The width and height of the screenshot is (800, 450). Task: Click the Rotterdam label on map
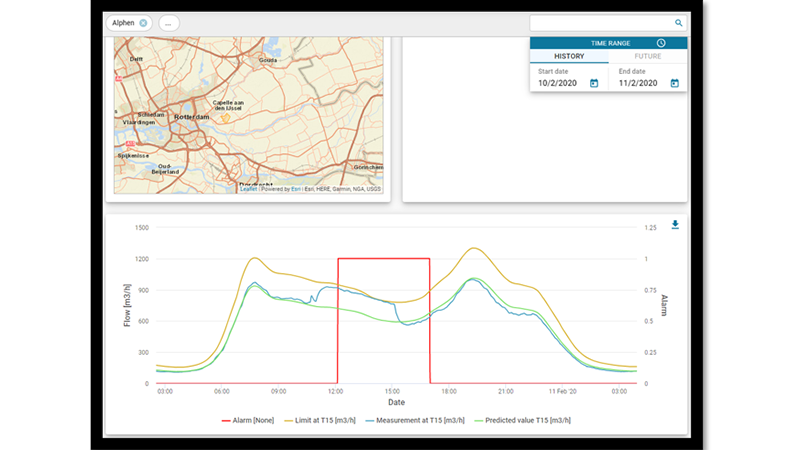pos(191,117)
